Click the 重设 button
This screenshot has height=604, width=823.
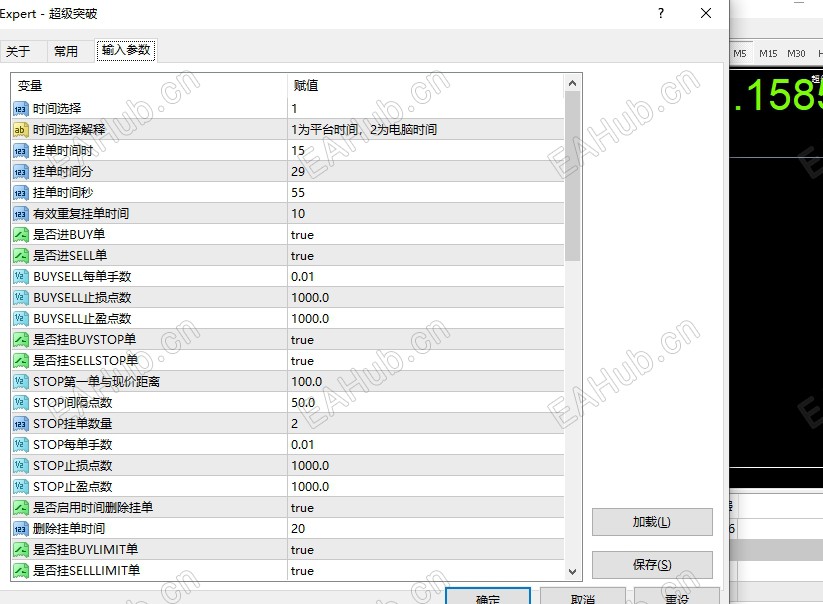click(x=677, y=597)
